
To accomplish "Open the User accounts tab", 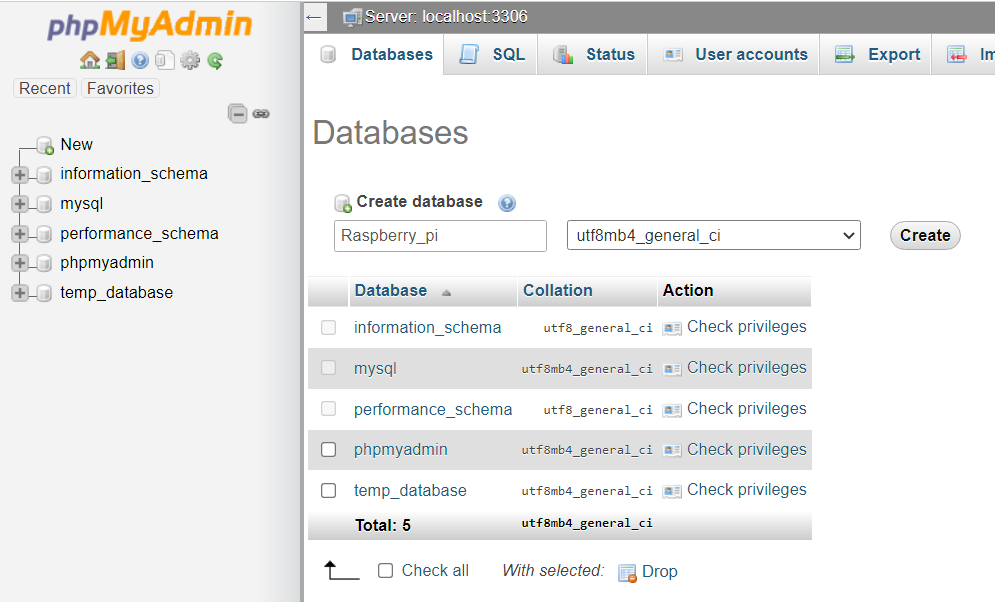I will tap(735, 55).
